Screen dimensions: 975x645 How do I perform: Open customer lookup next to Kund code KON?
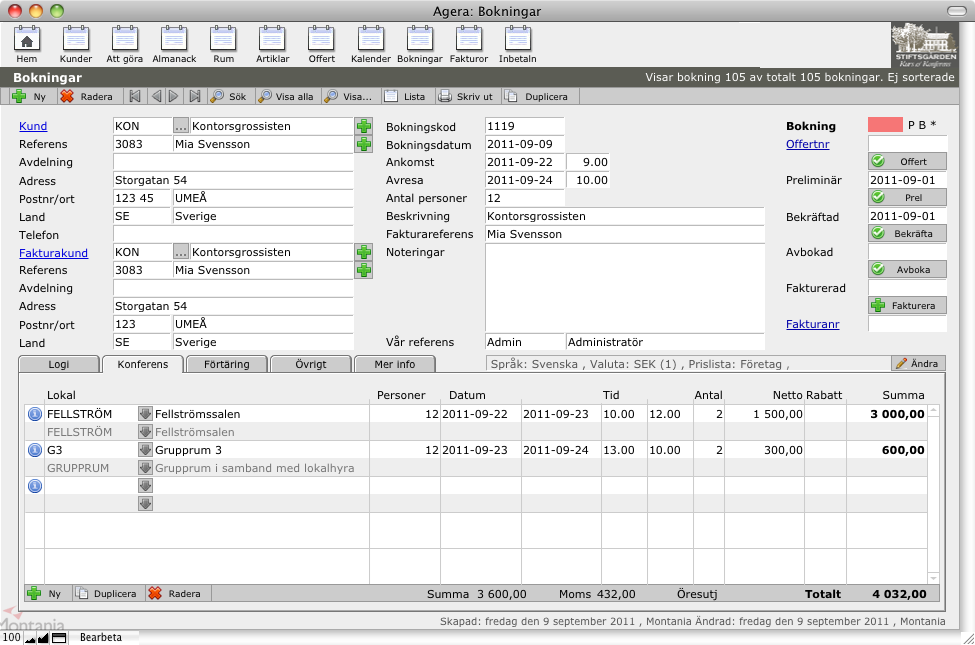pyautogui.click(x=180, y=126)
